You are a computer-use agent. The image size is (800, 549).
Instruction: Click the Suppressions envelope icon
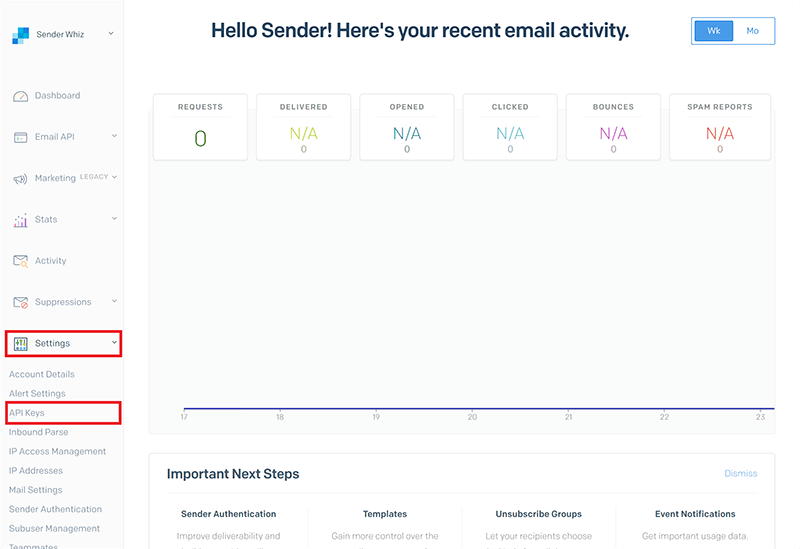[x=20, y=302]
